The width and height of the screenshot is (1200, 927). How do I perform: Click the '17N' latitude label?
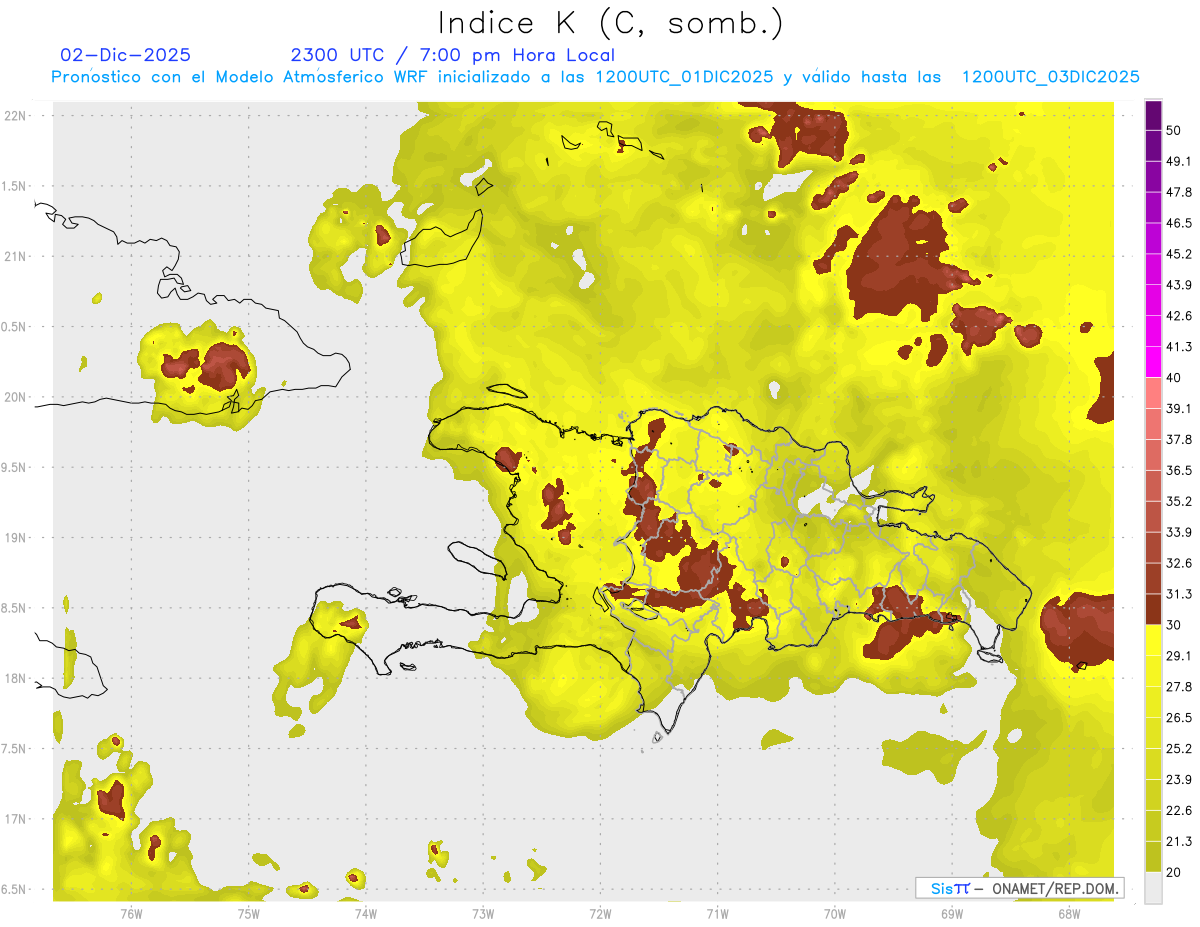tap(15, 820)
